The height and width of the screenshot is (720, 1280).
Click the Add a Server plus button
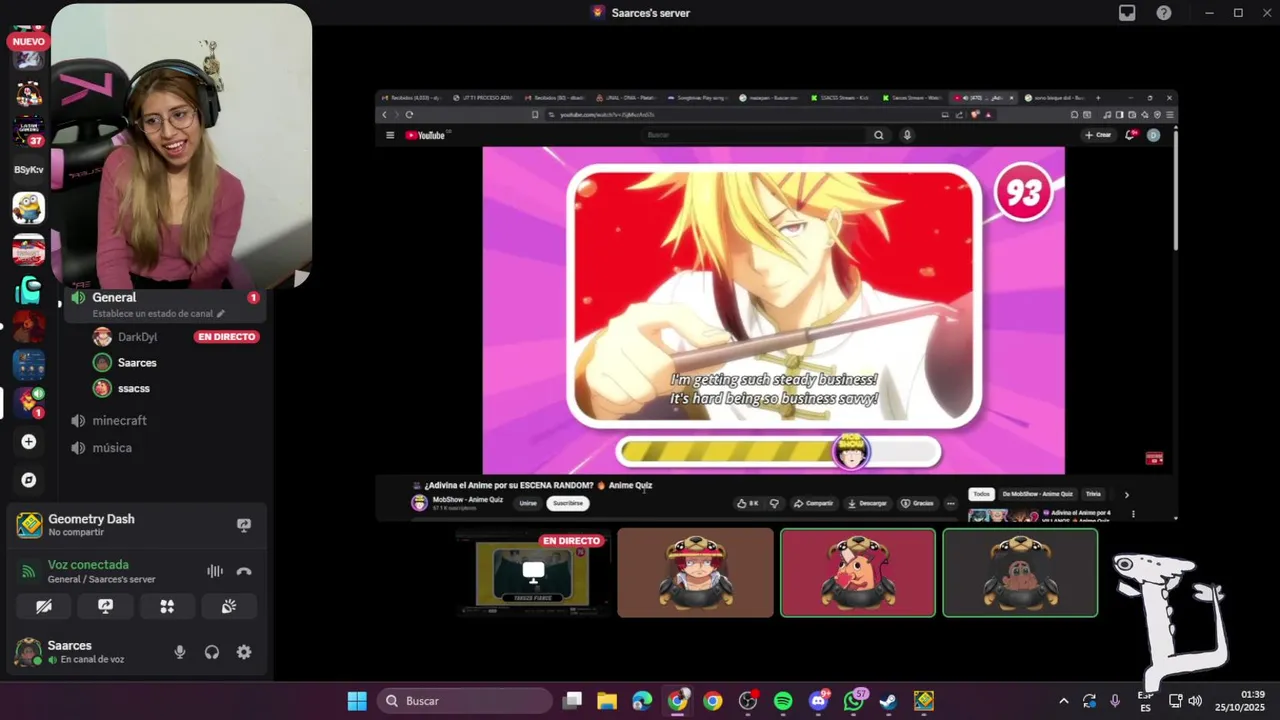coord(28,441)
